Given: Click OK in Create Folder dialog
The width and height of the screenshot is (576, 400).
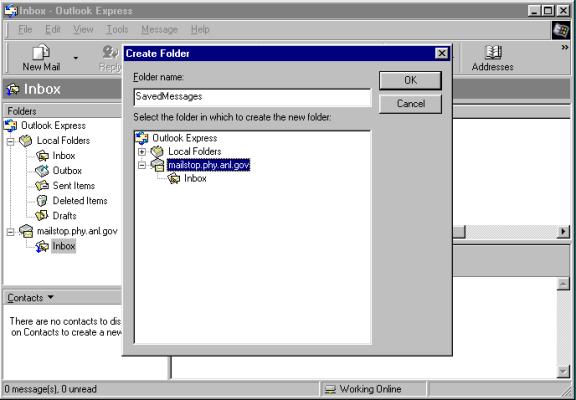Looking at the screenshot, I should (x=410, y=80).
